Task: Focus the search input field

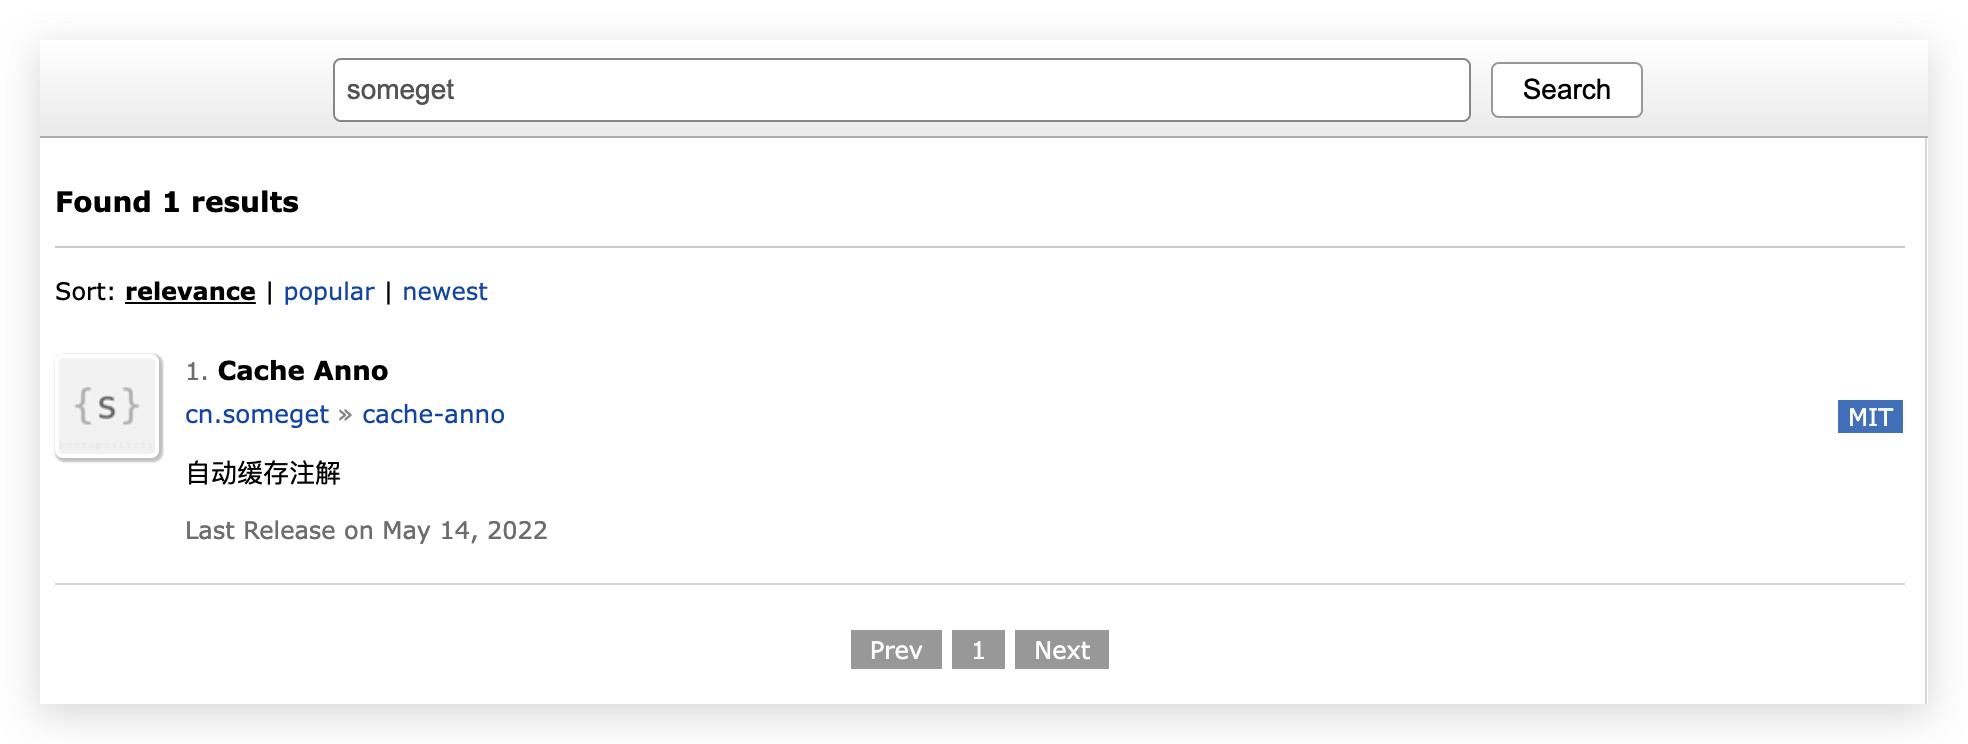Action: 900,90
